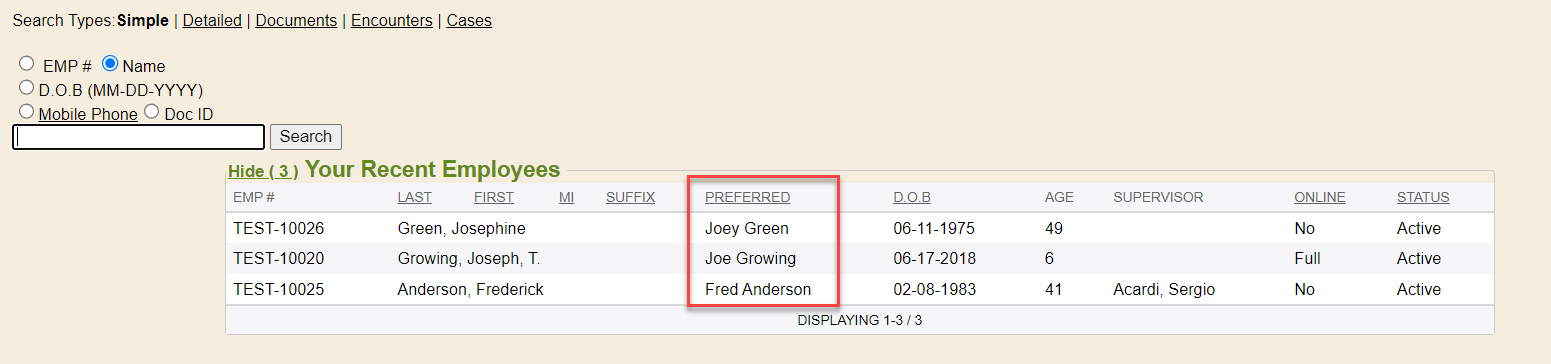Switch to Documents search type
This screenshot has height=364, width=1551.
pos(296,20)
